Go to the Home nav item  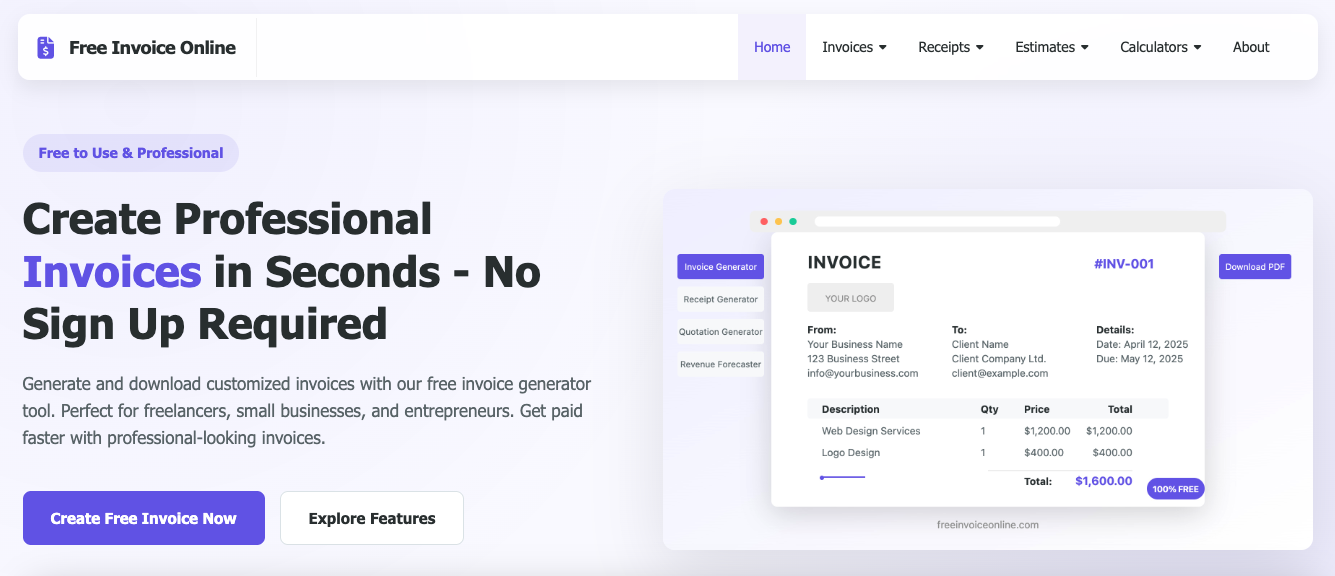pyautogui.click(x=772, y=47)
